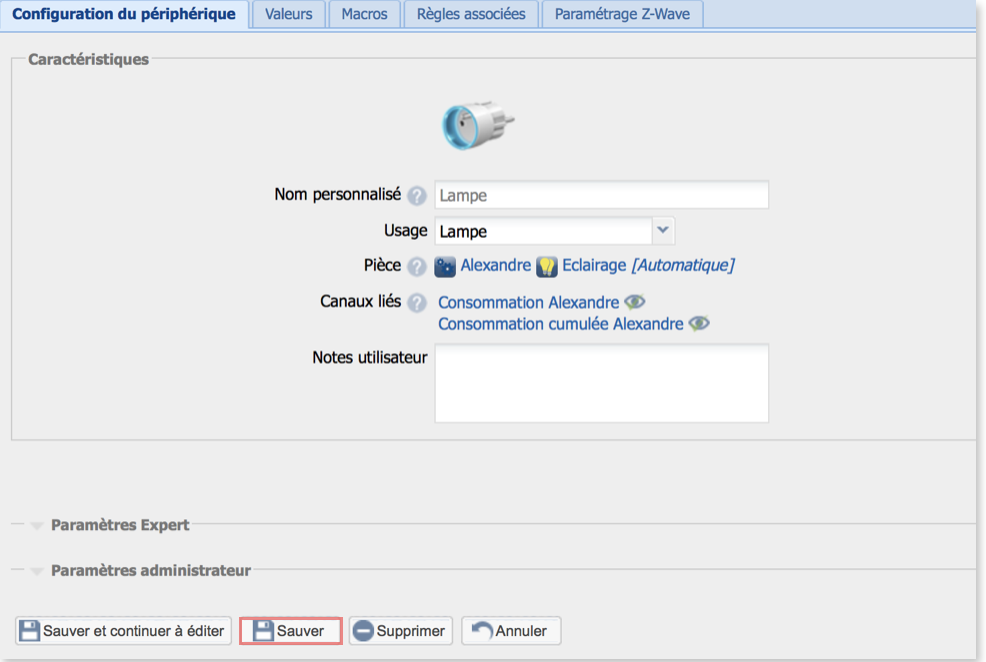Toggle eye icon for Consommation Alexandre
Screen dimensions: 986x662
click(635, 302)
